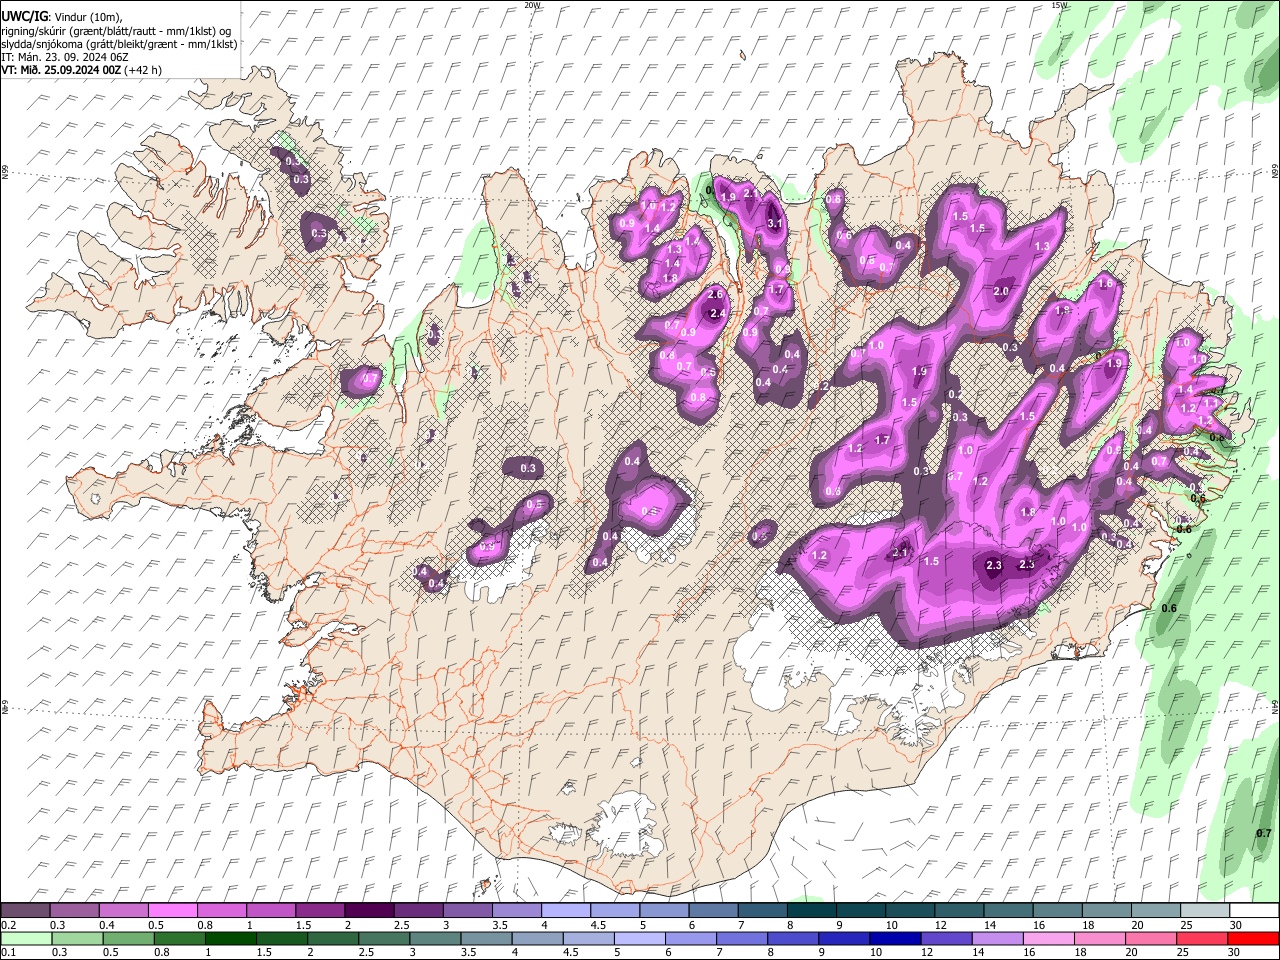Select the pale green lower swatch between 0.1 and 0.3
This screenshot has height=960, width=1280.
click(27, 938)
